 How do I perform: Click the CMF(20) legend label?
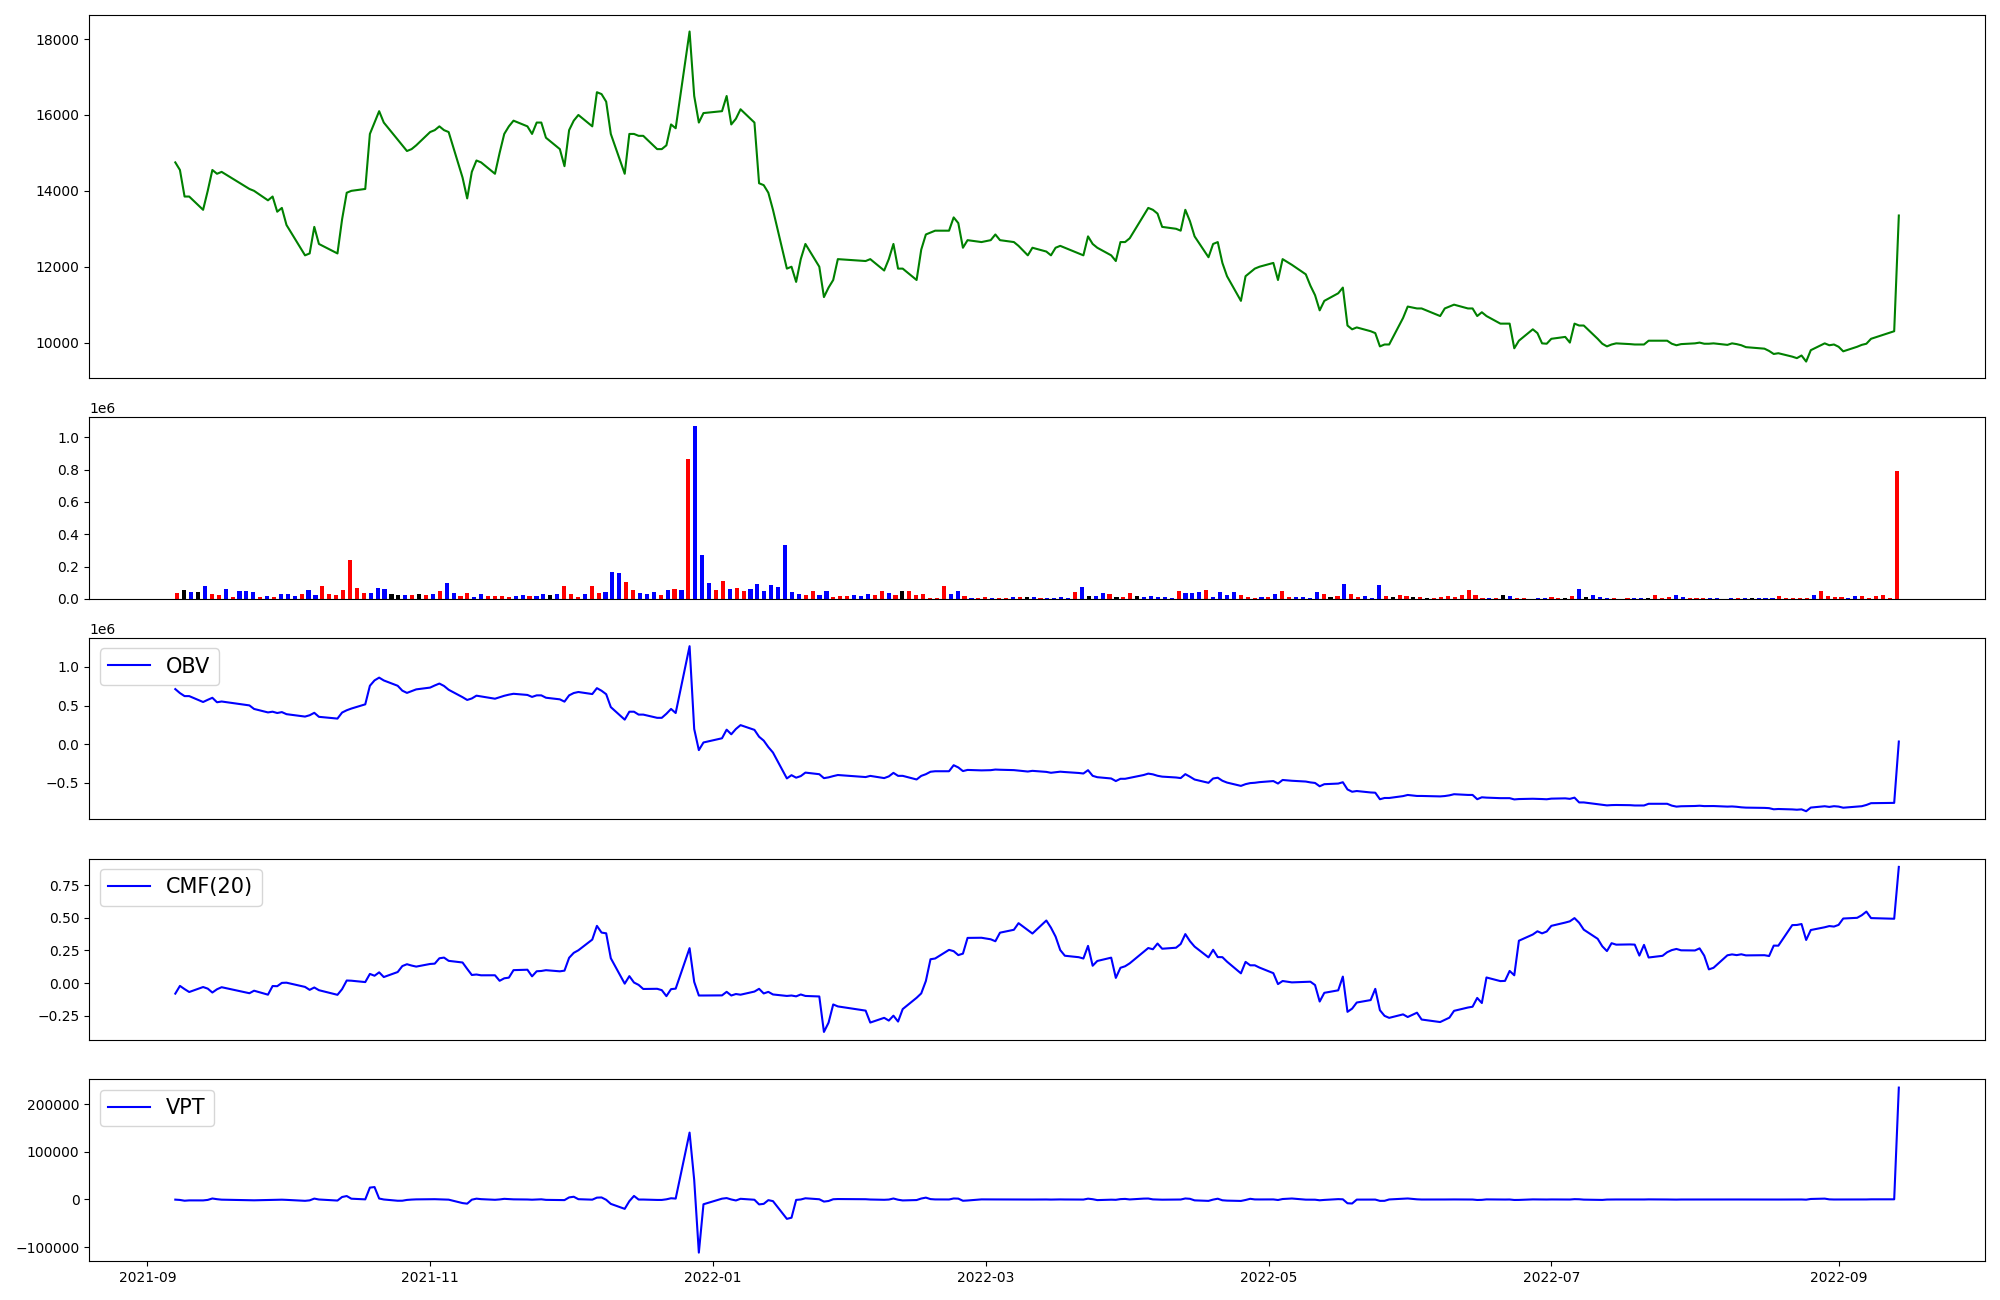(208, 886)
